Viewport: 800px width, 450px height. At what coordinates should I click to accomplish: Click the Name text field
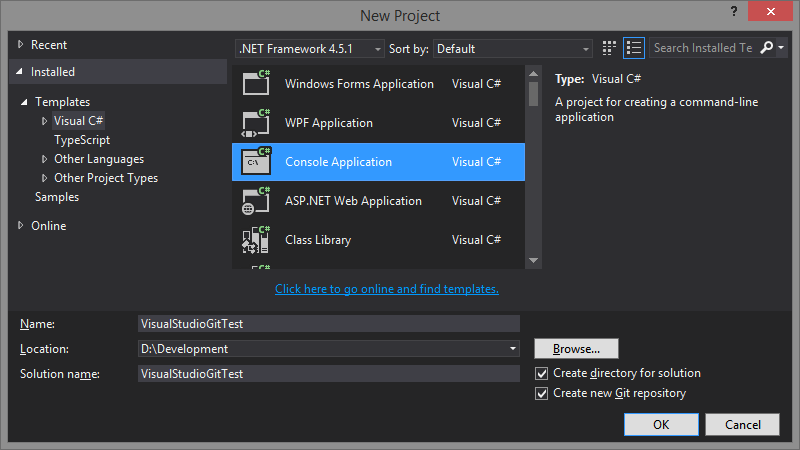(x=329, y=323)
